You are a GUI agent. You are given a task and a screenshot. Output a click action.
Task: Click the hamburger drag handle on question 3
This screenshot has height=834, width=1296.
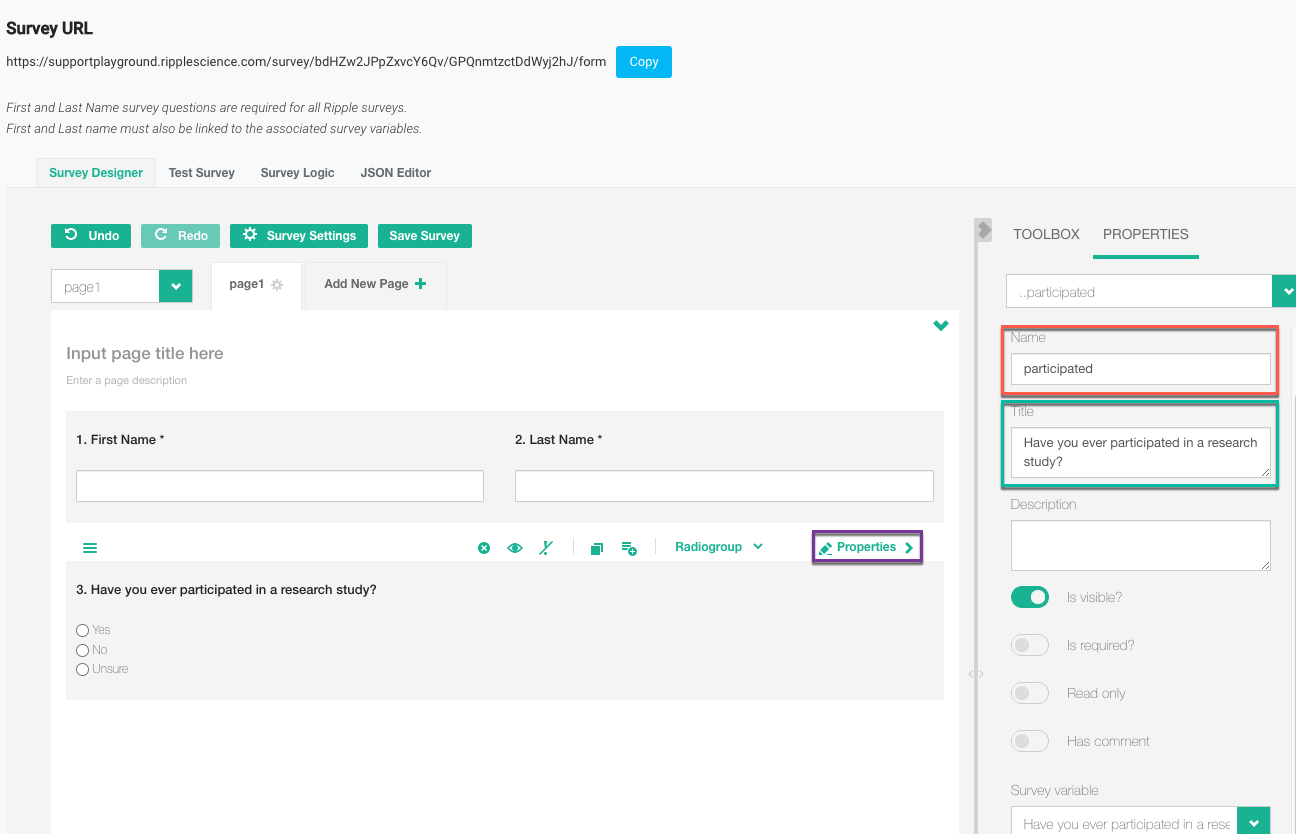90,548
